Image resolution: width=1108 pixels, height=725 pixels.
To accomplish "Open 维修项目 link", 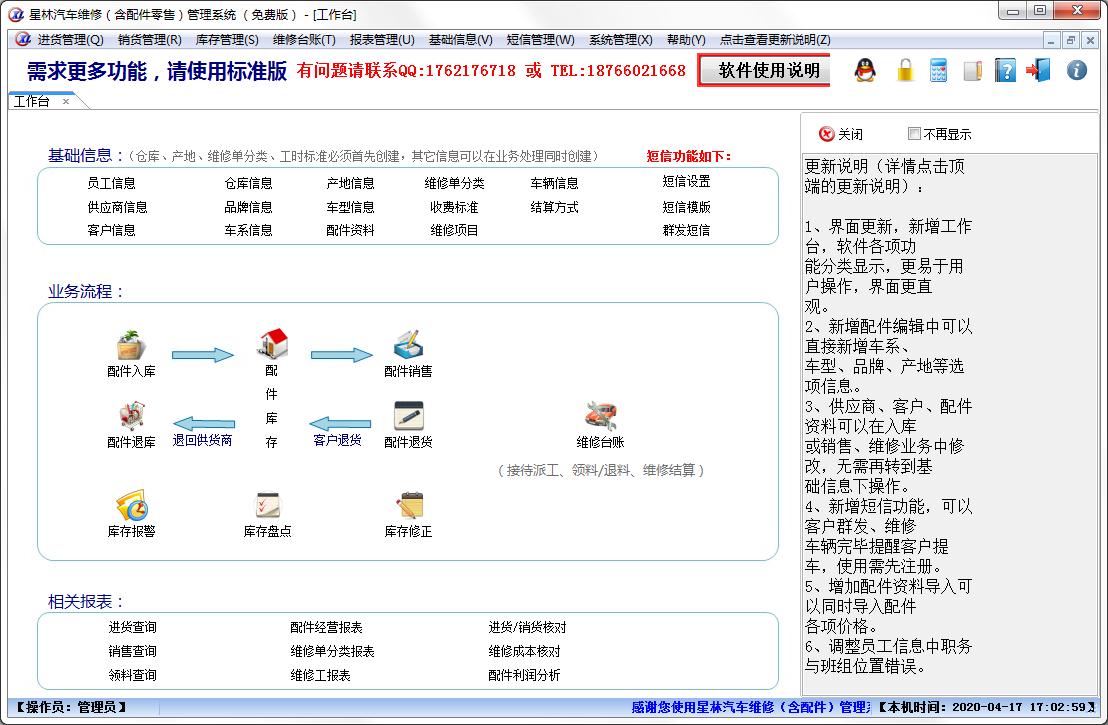I will pos(454,230).
